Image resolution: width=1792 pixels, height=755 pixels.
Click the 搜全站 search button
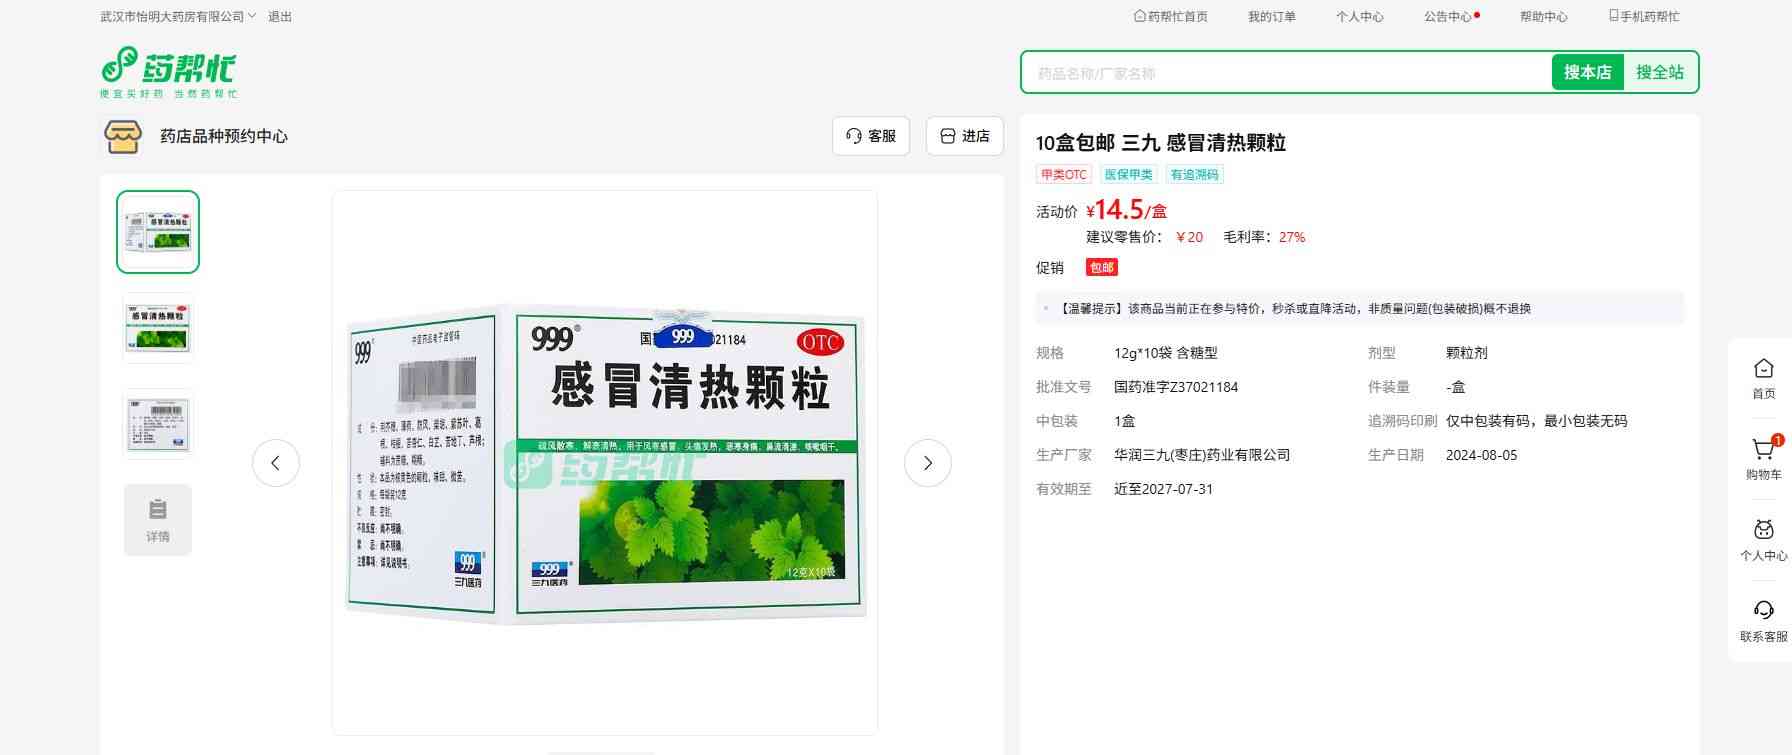point(1659,72)
